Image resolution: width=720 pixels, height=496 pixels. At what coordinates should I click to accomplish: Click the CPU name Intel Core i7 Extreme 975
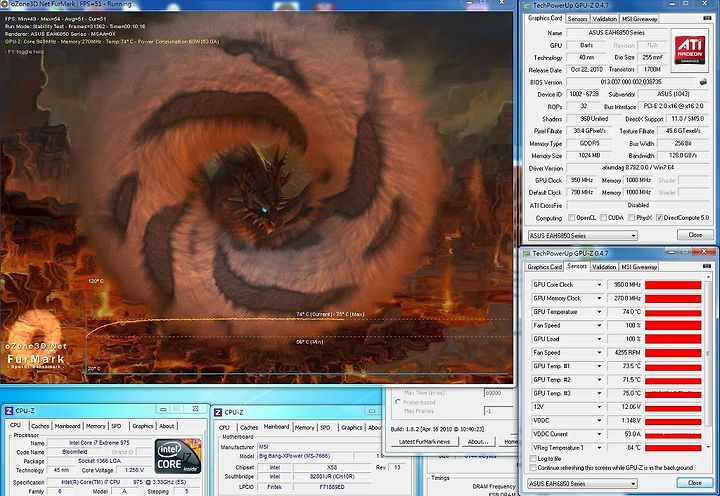tap(99, 443)
